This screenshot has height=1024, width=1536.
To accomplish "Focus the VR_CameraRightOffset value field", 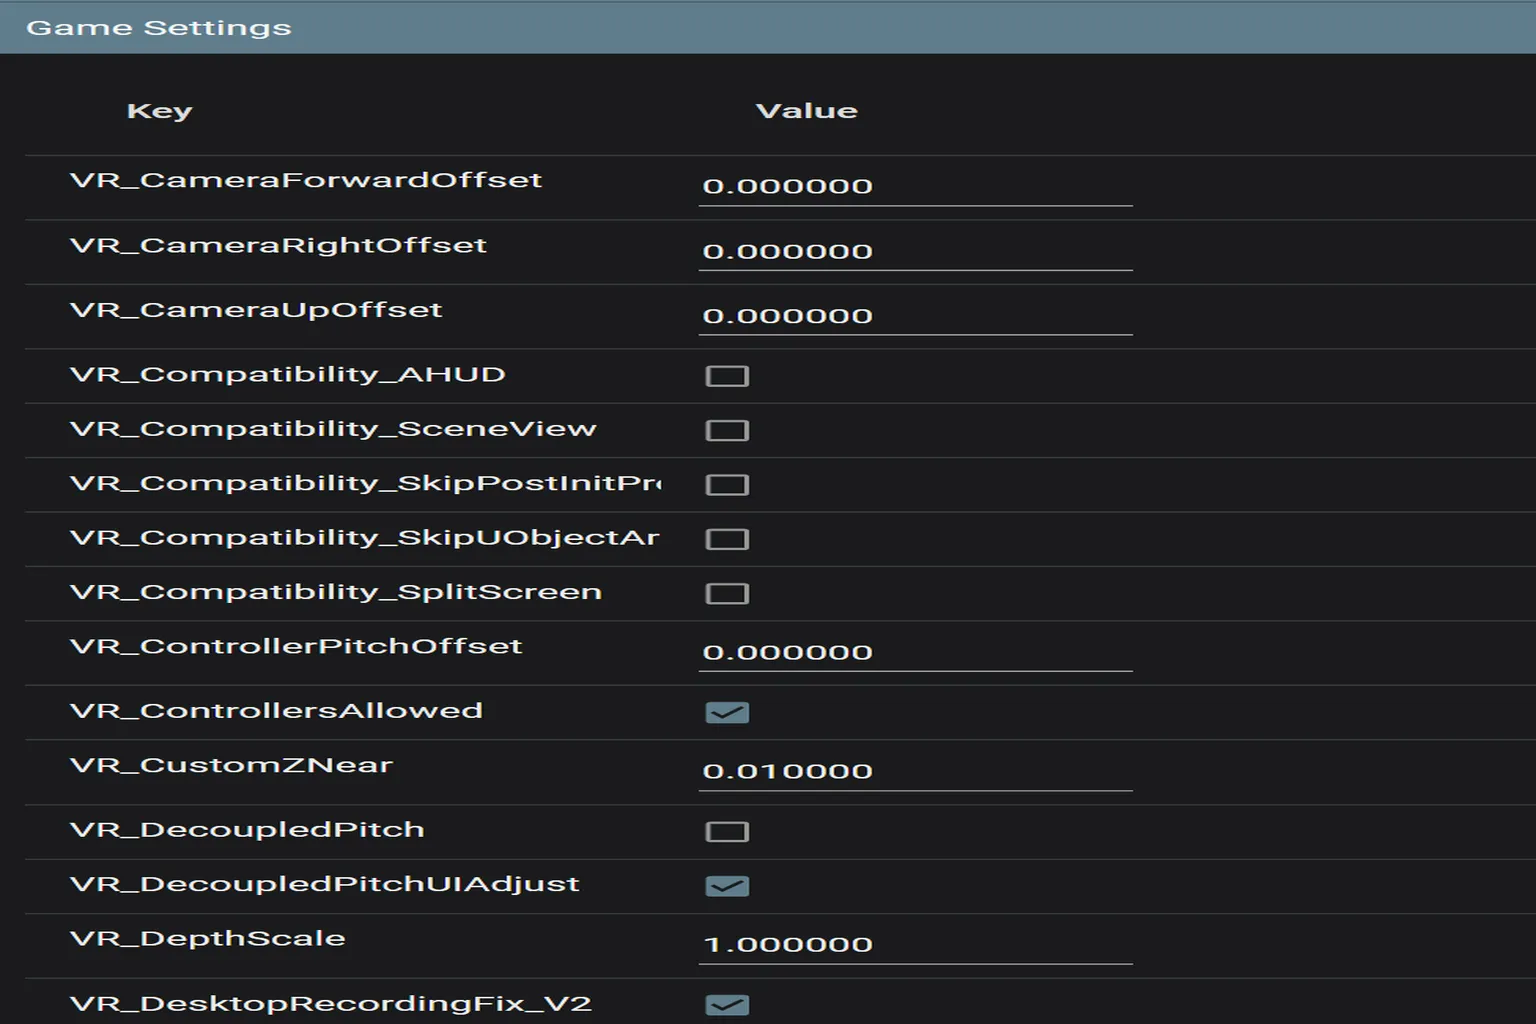I will [x=915, y=251].
